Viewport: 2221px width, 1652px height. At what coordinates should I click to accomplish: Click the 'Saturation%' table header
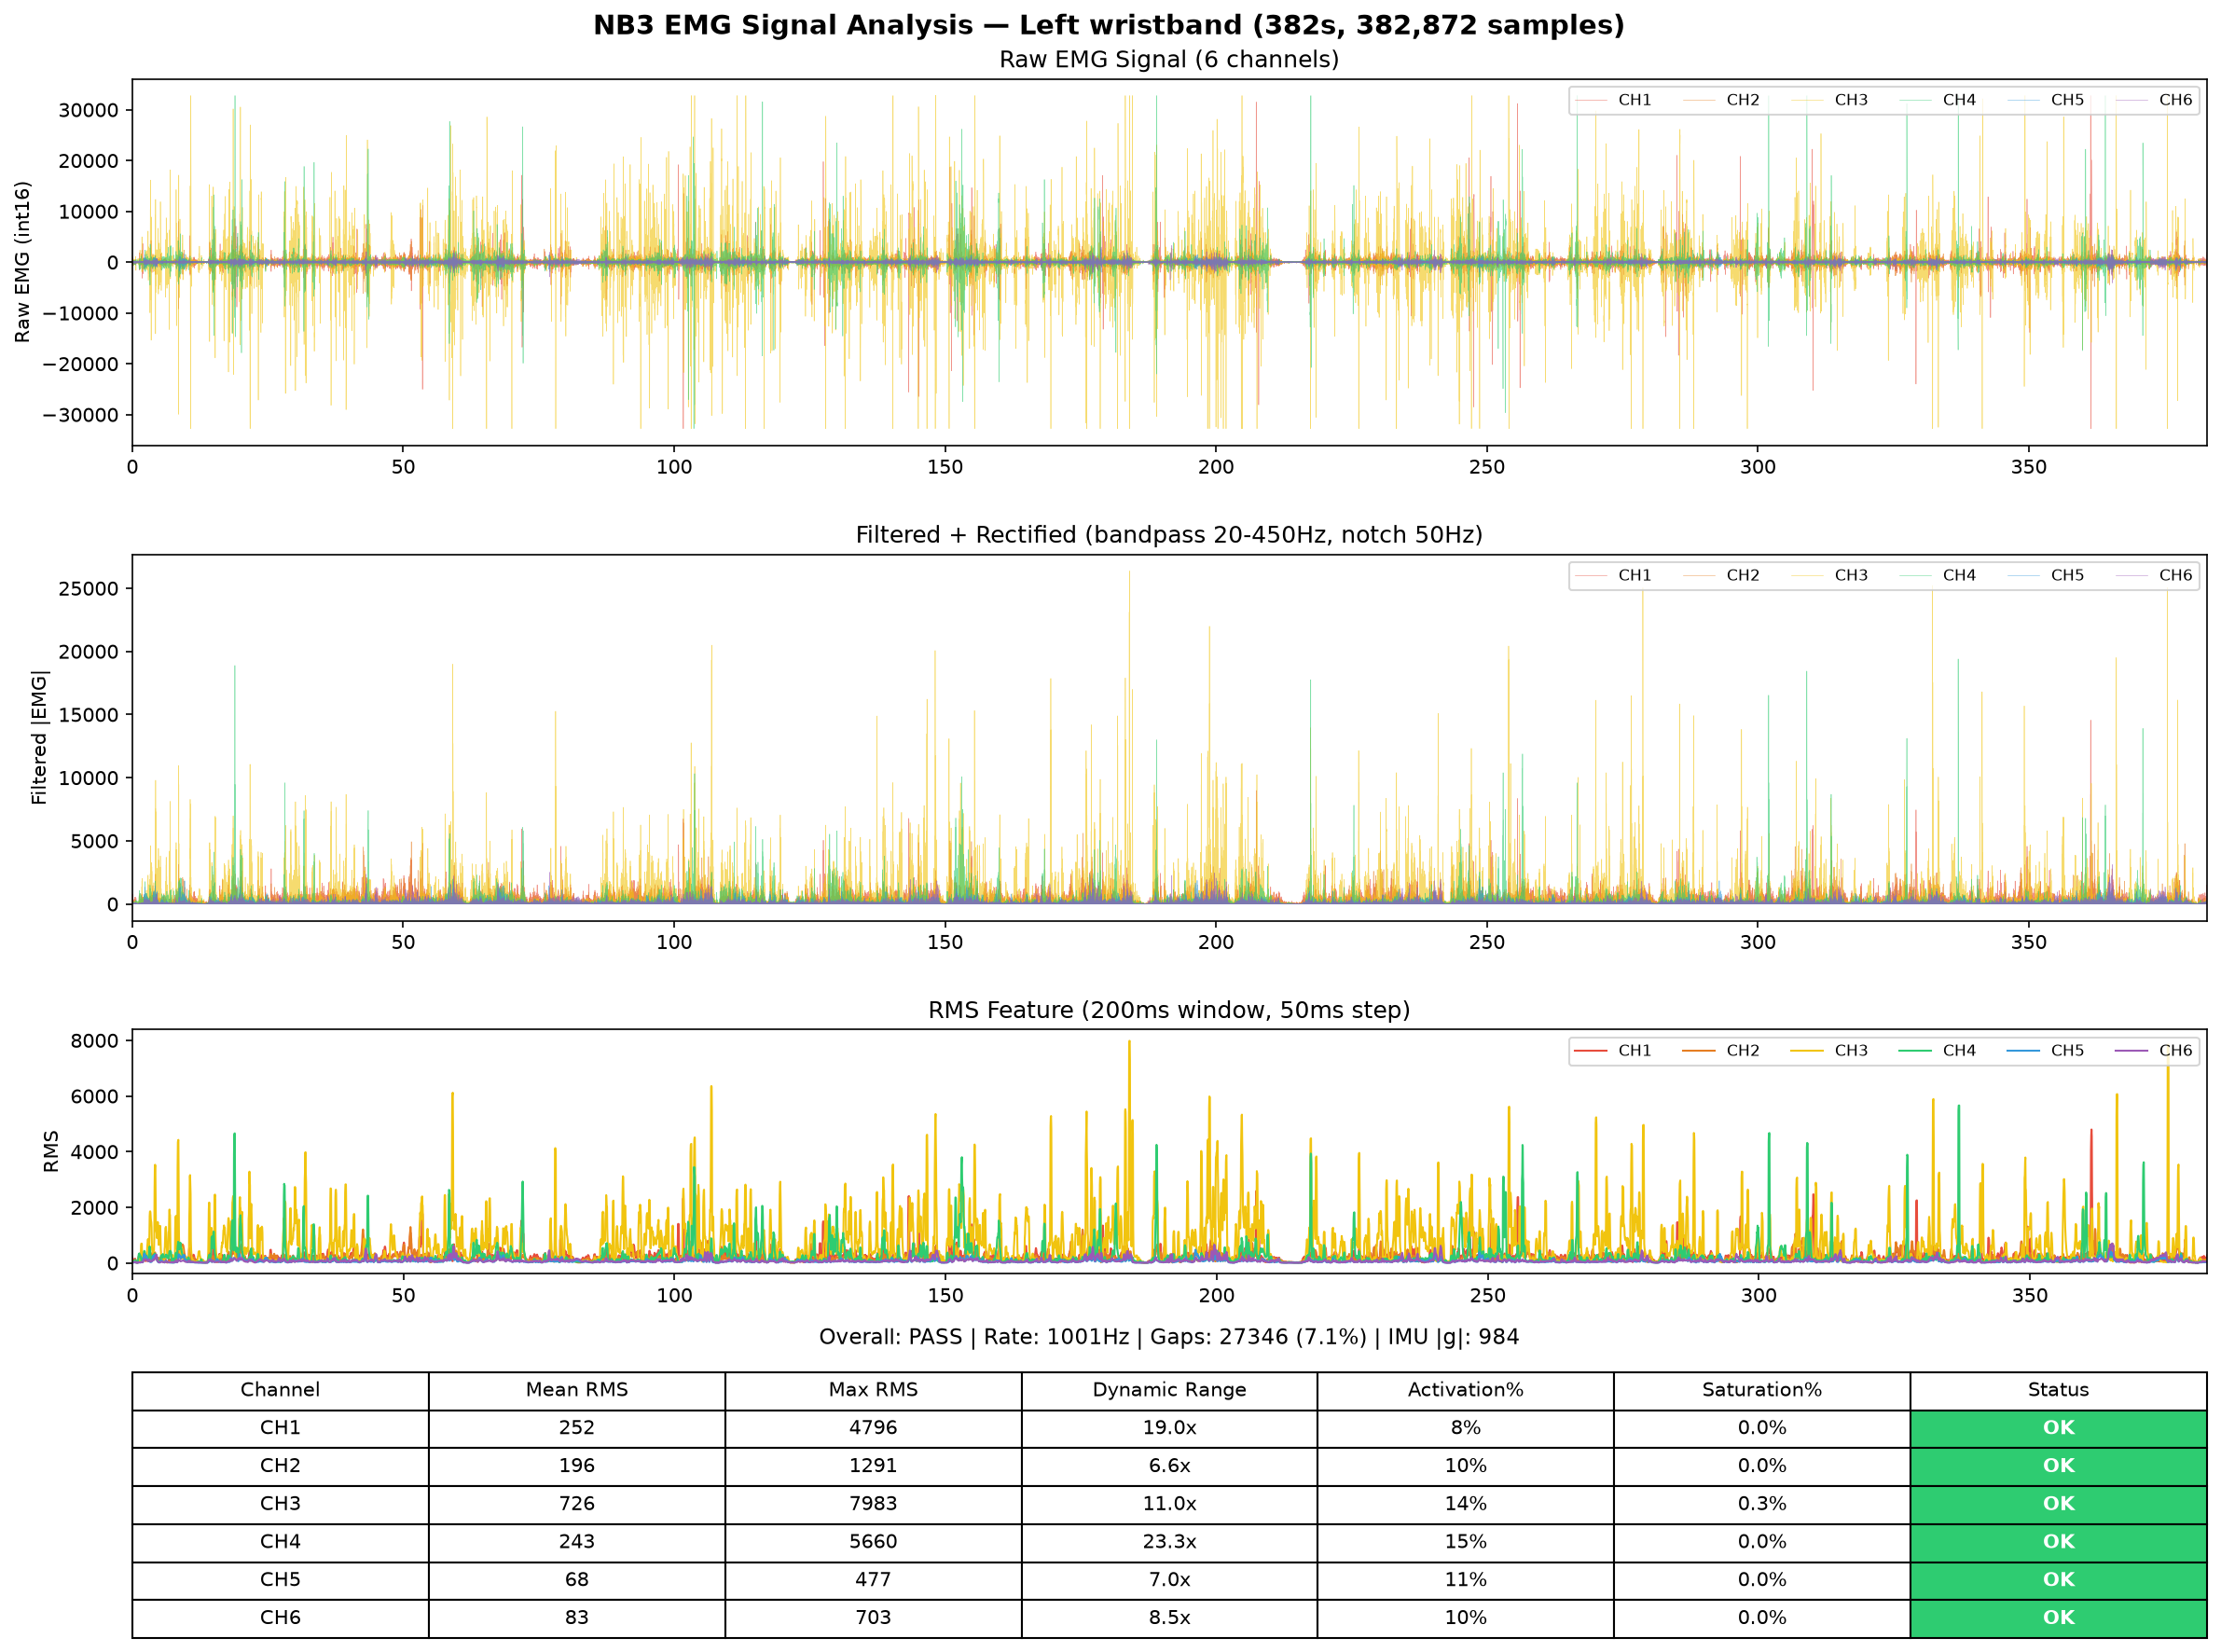(x=1762, y=1390)
